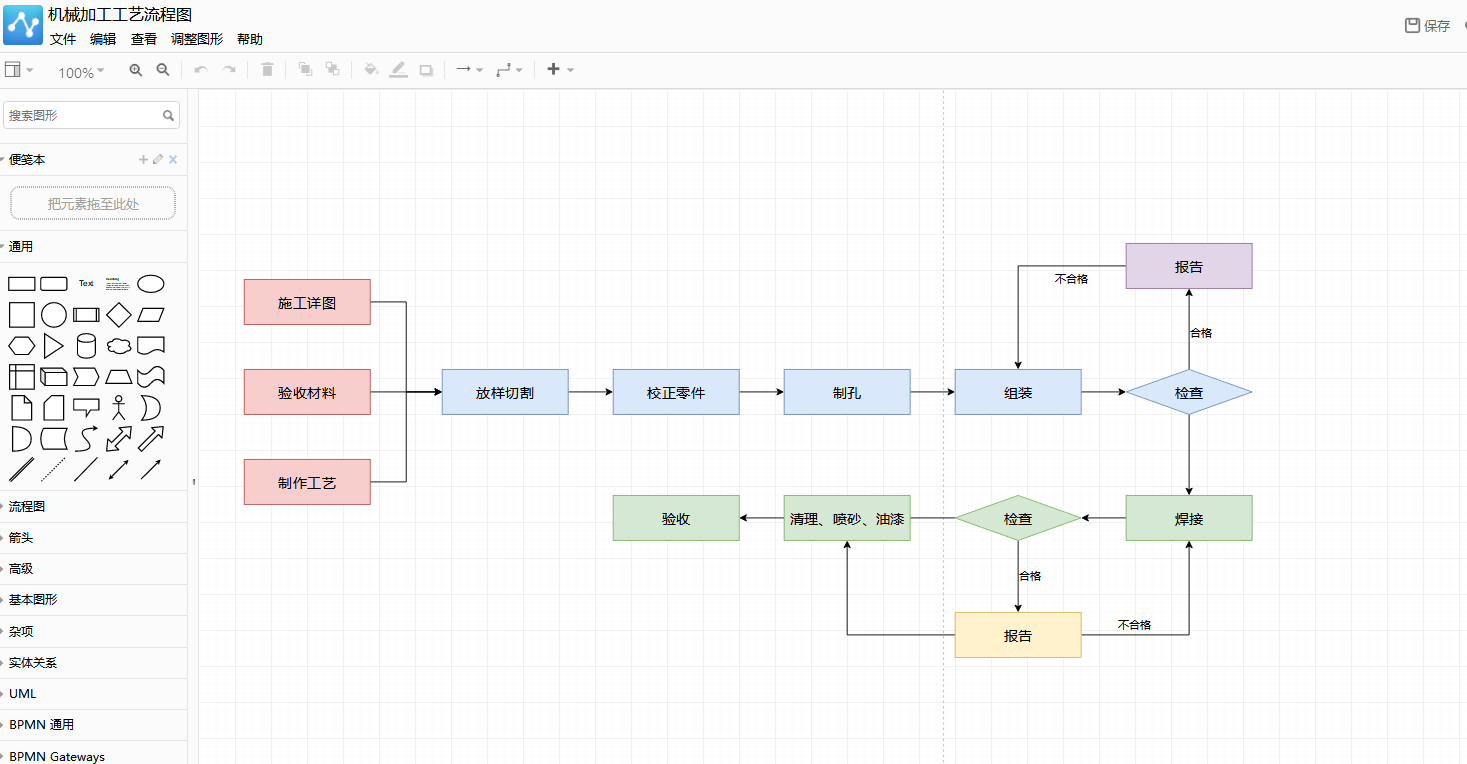Click the fill color bucket icon

pyautogui.click(x=371, y=70)
